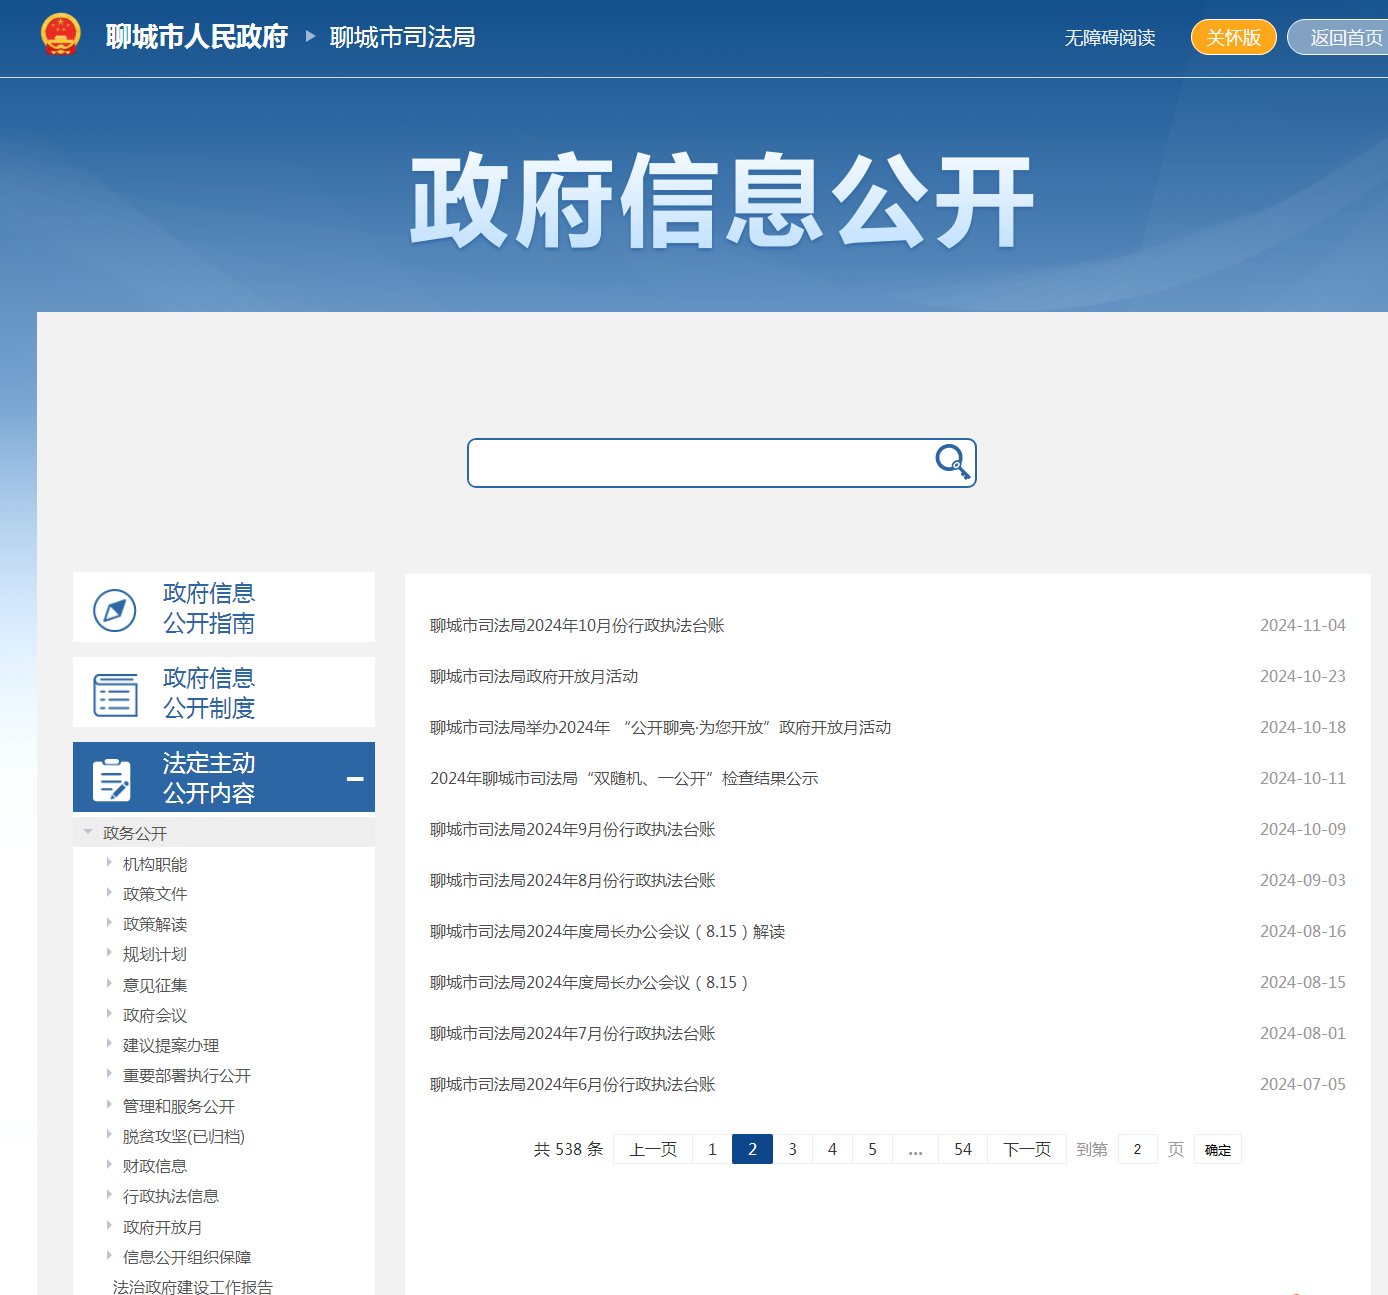The image size is (1388, 1295).
Task: Click 无障碍阅读 accessibility option
Action: tap(1110, 38)
